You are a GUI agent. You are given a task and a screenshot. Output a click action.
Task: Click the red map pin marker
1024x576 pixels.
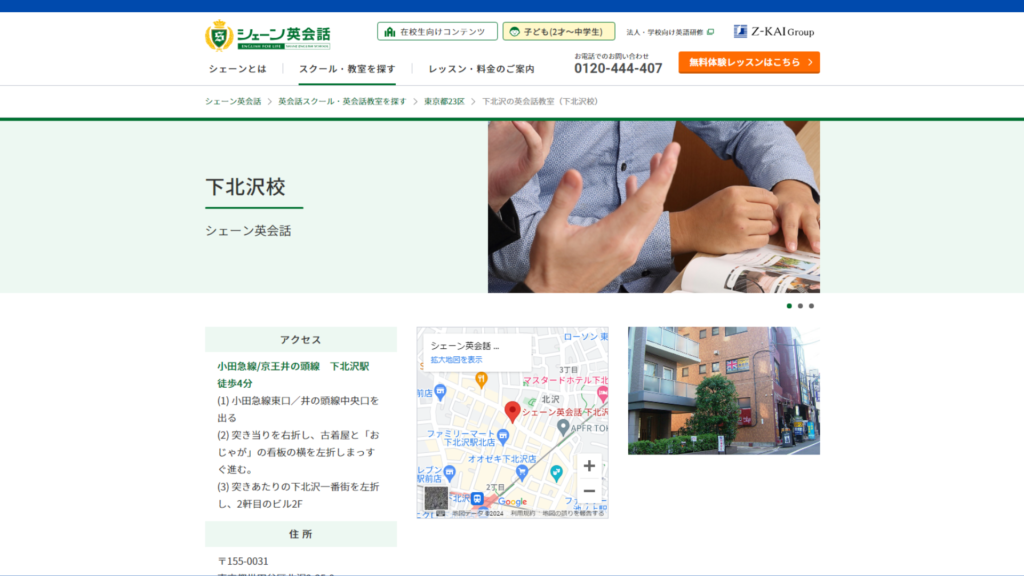pyautogui.click(x=513, y=411)
